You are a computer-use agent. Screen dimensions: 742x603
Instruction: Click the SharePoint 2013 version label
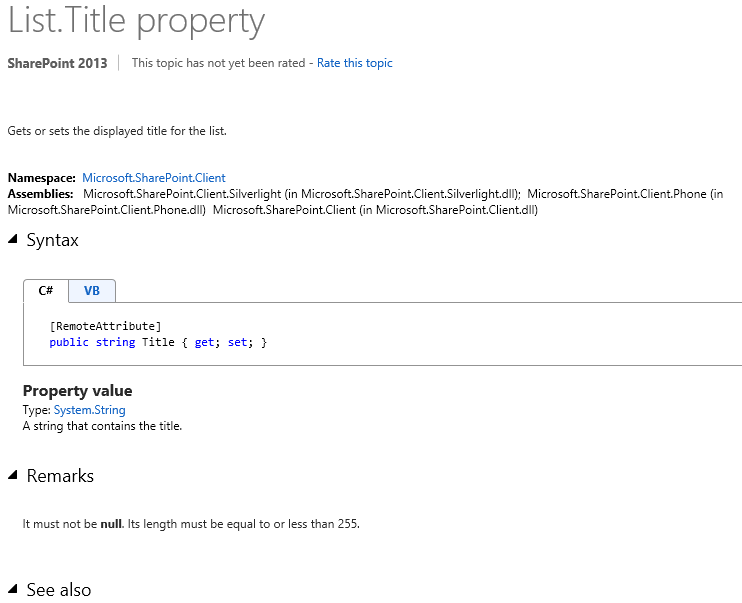click(x=56, y=63)
